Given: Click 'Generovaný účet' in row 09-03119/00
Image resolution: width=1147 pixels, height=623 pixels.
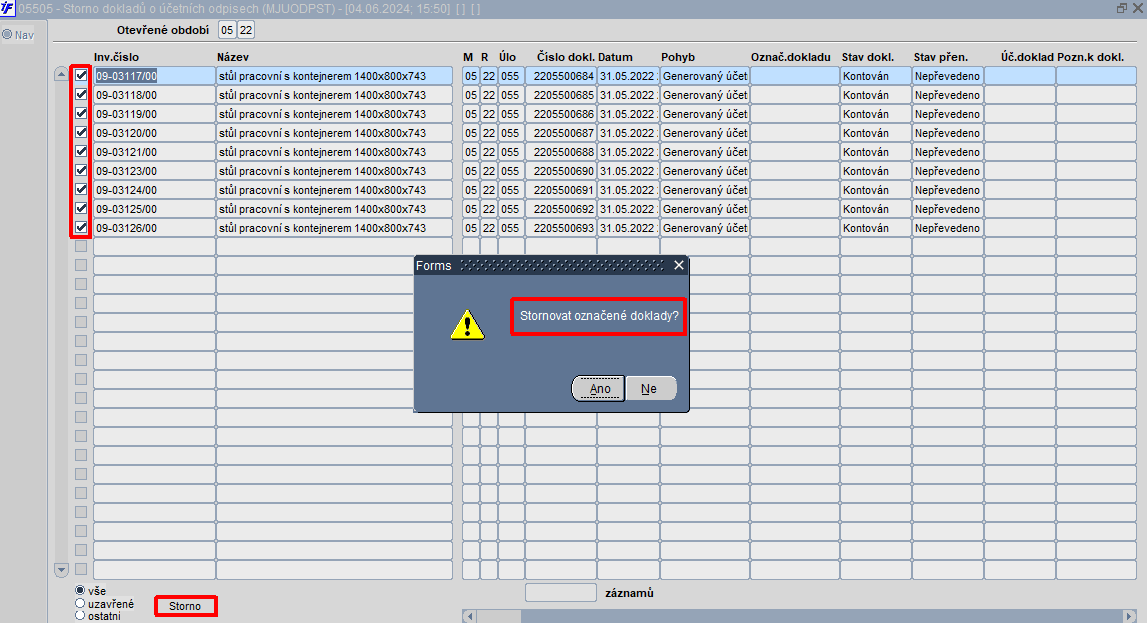Looking at the screenshot, I should 704,114.
